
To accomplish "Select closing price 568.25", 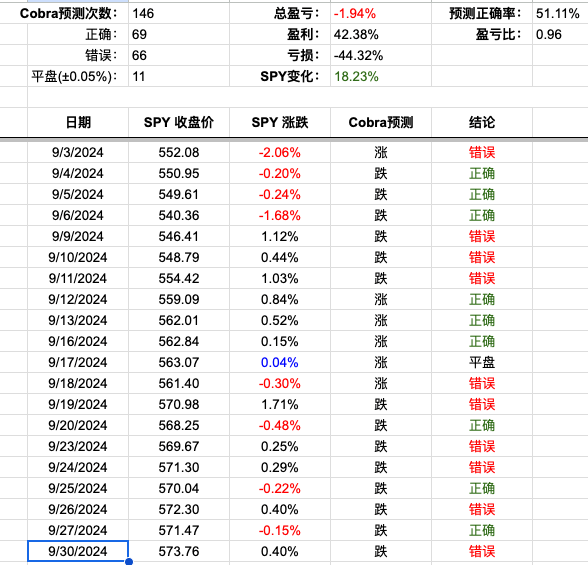I will pos(178,425).
